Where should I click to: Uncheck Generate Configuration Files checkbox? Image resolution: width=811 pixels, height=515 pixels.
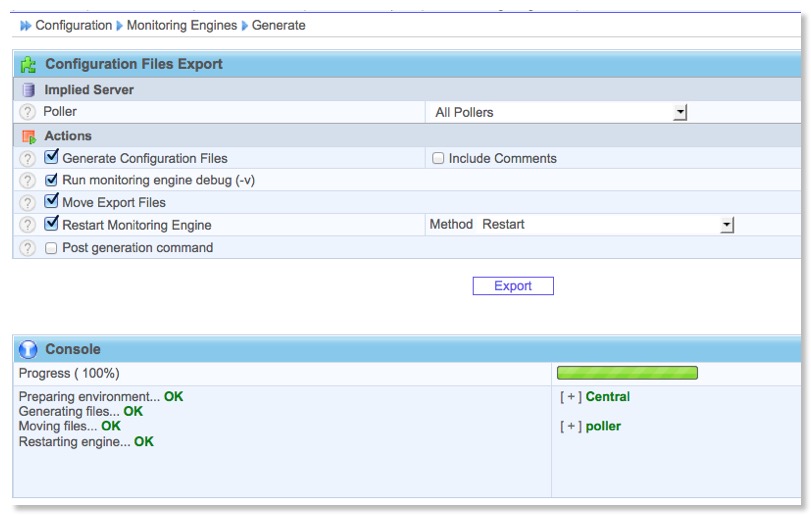coord(52,157)
